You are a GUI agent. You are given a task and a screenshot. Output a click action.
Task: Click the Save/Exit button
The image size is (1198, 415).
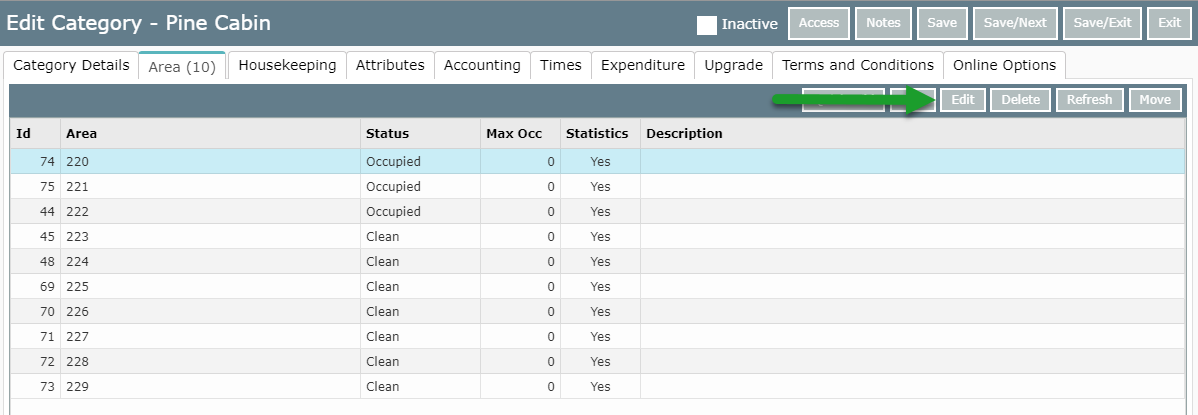click(1102, 24)
